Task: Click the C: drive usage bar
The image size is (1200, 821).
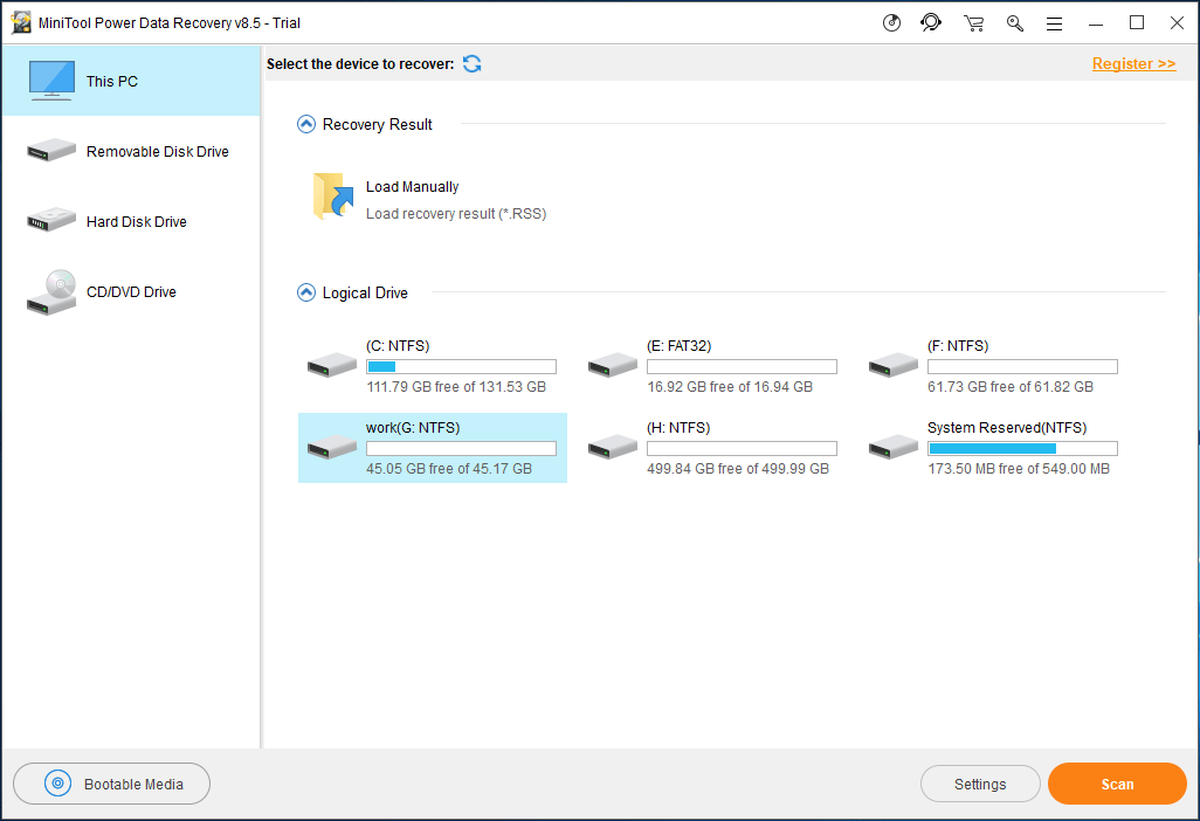Action: coord(461,367)
